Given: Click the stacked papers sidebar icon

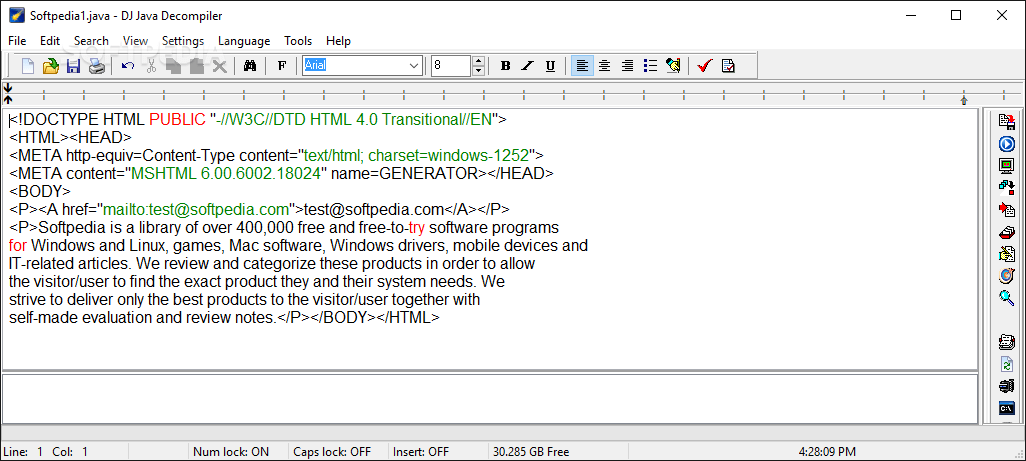Looking at the screenshot, I should 1007,342.
